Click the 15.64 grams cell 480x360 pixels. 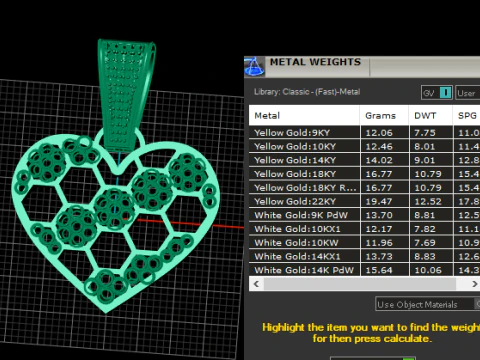coord(384,270)
